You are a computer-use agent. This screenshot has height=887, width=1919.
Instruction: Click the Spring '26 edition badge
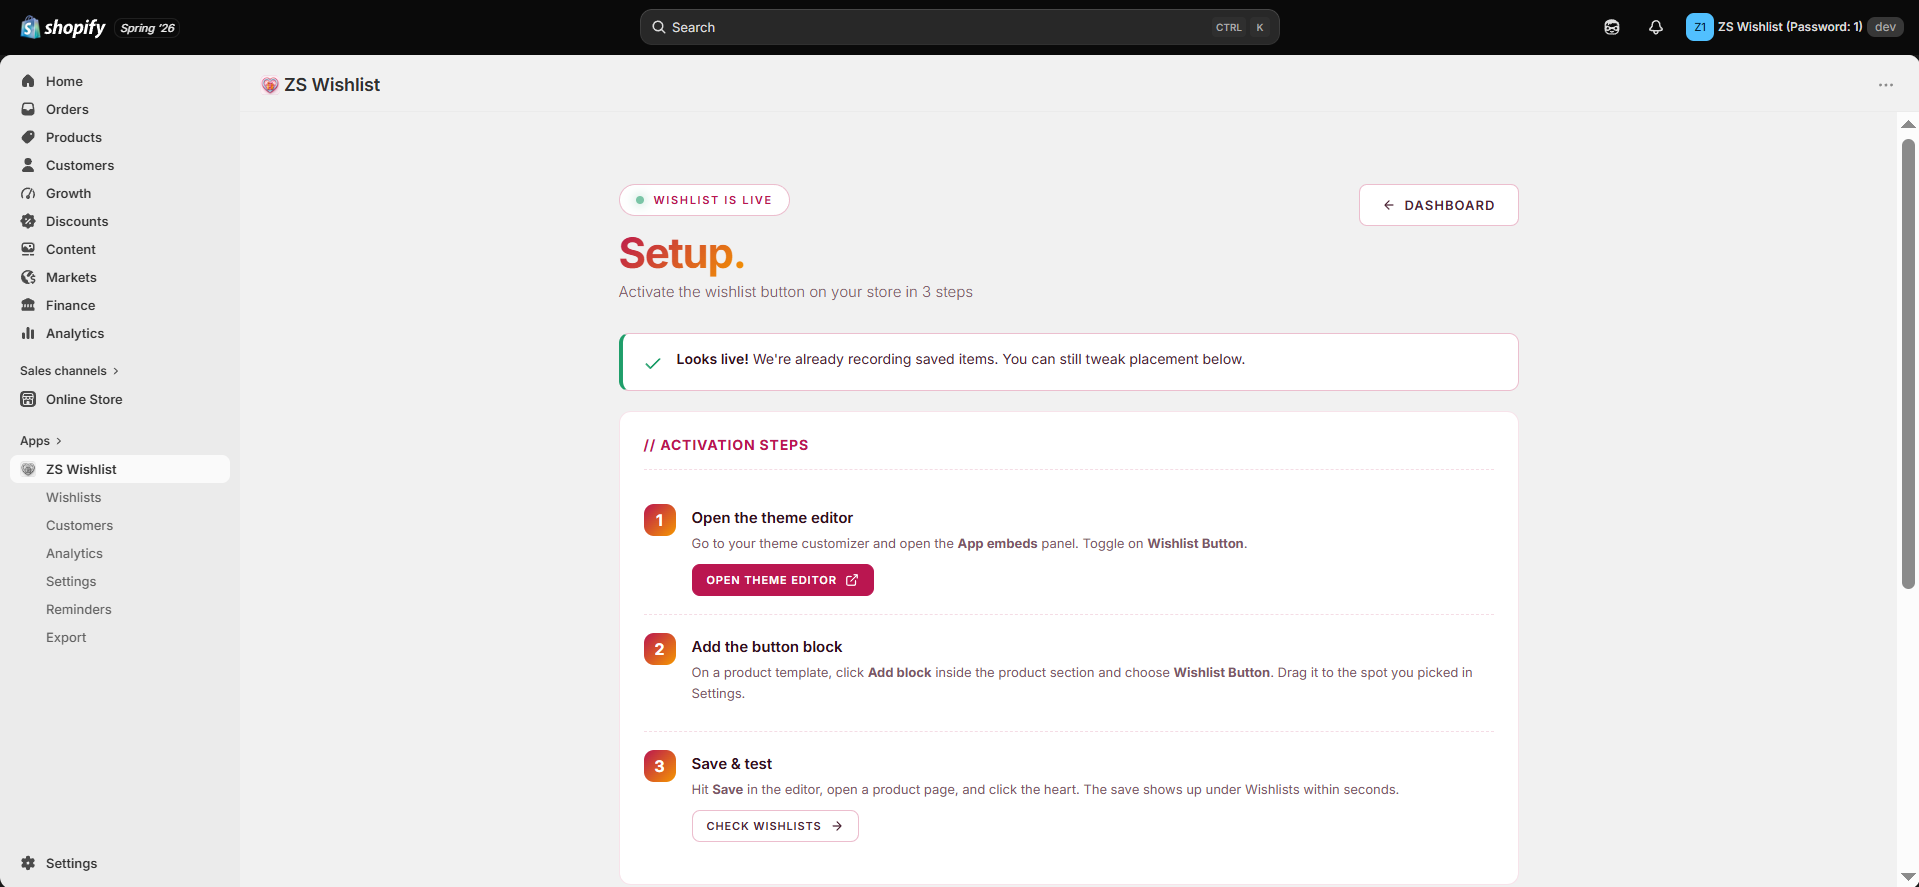tap(148, 28)
